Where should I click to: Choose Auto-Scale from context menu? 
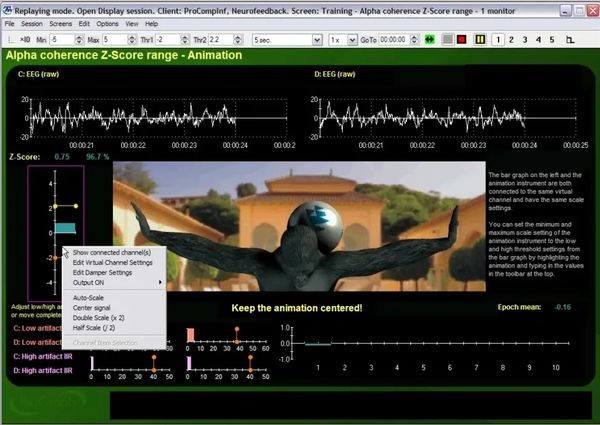pyautogui.click(x=89, y=297)
